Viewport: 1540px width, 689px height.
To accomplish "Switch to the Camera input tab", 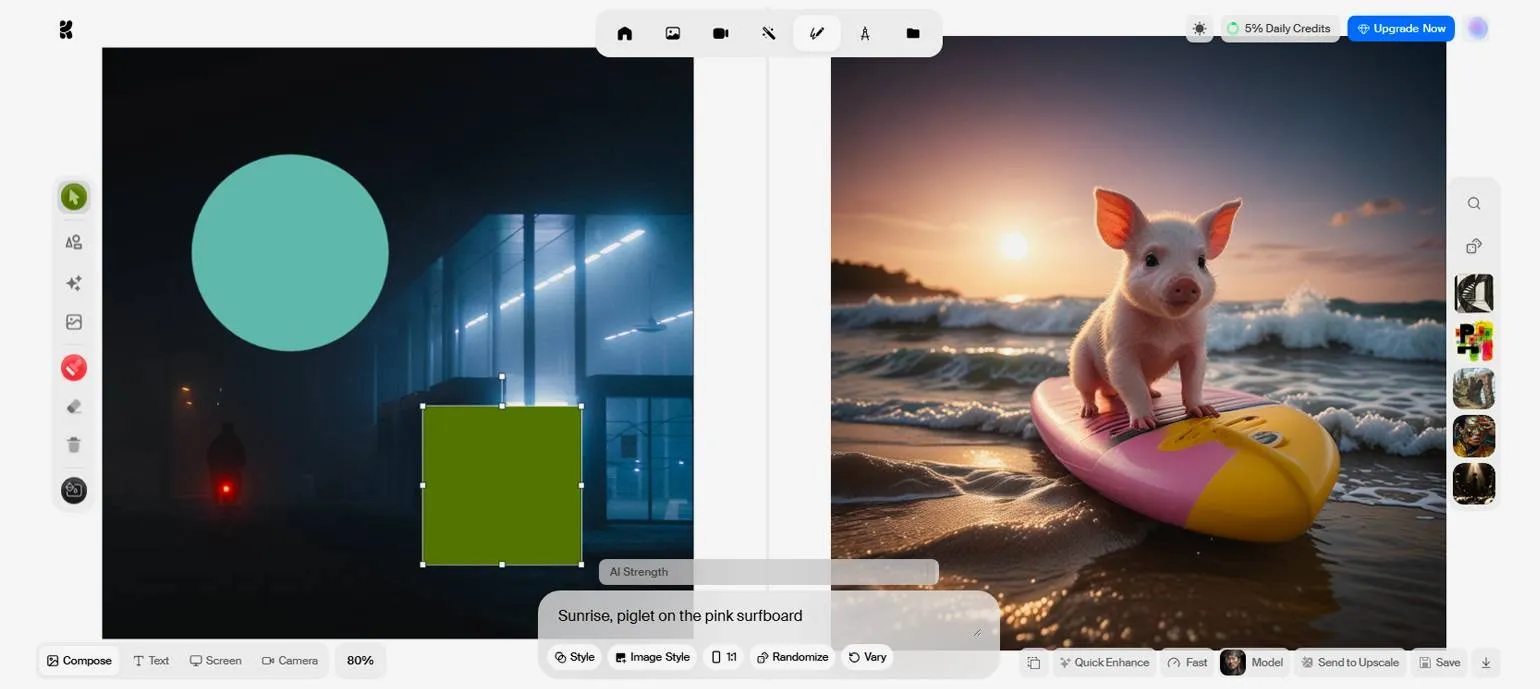I will click(x=290, y=660).
